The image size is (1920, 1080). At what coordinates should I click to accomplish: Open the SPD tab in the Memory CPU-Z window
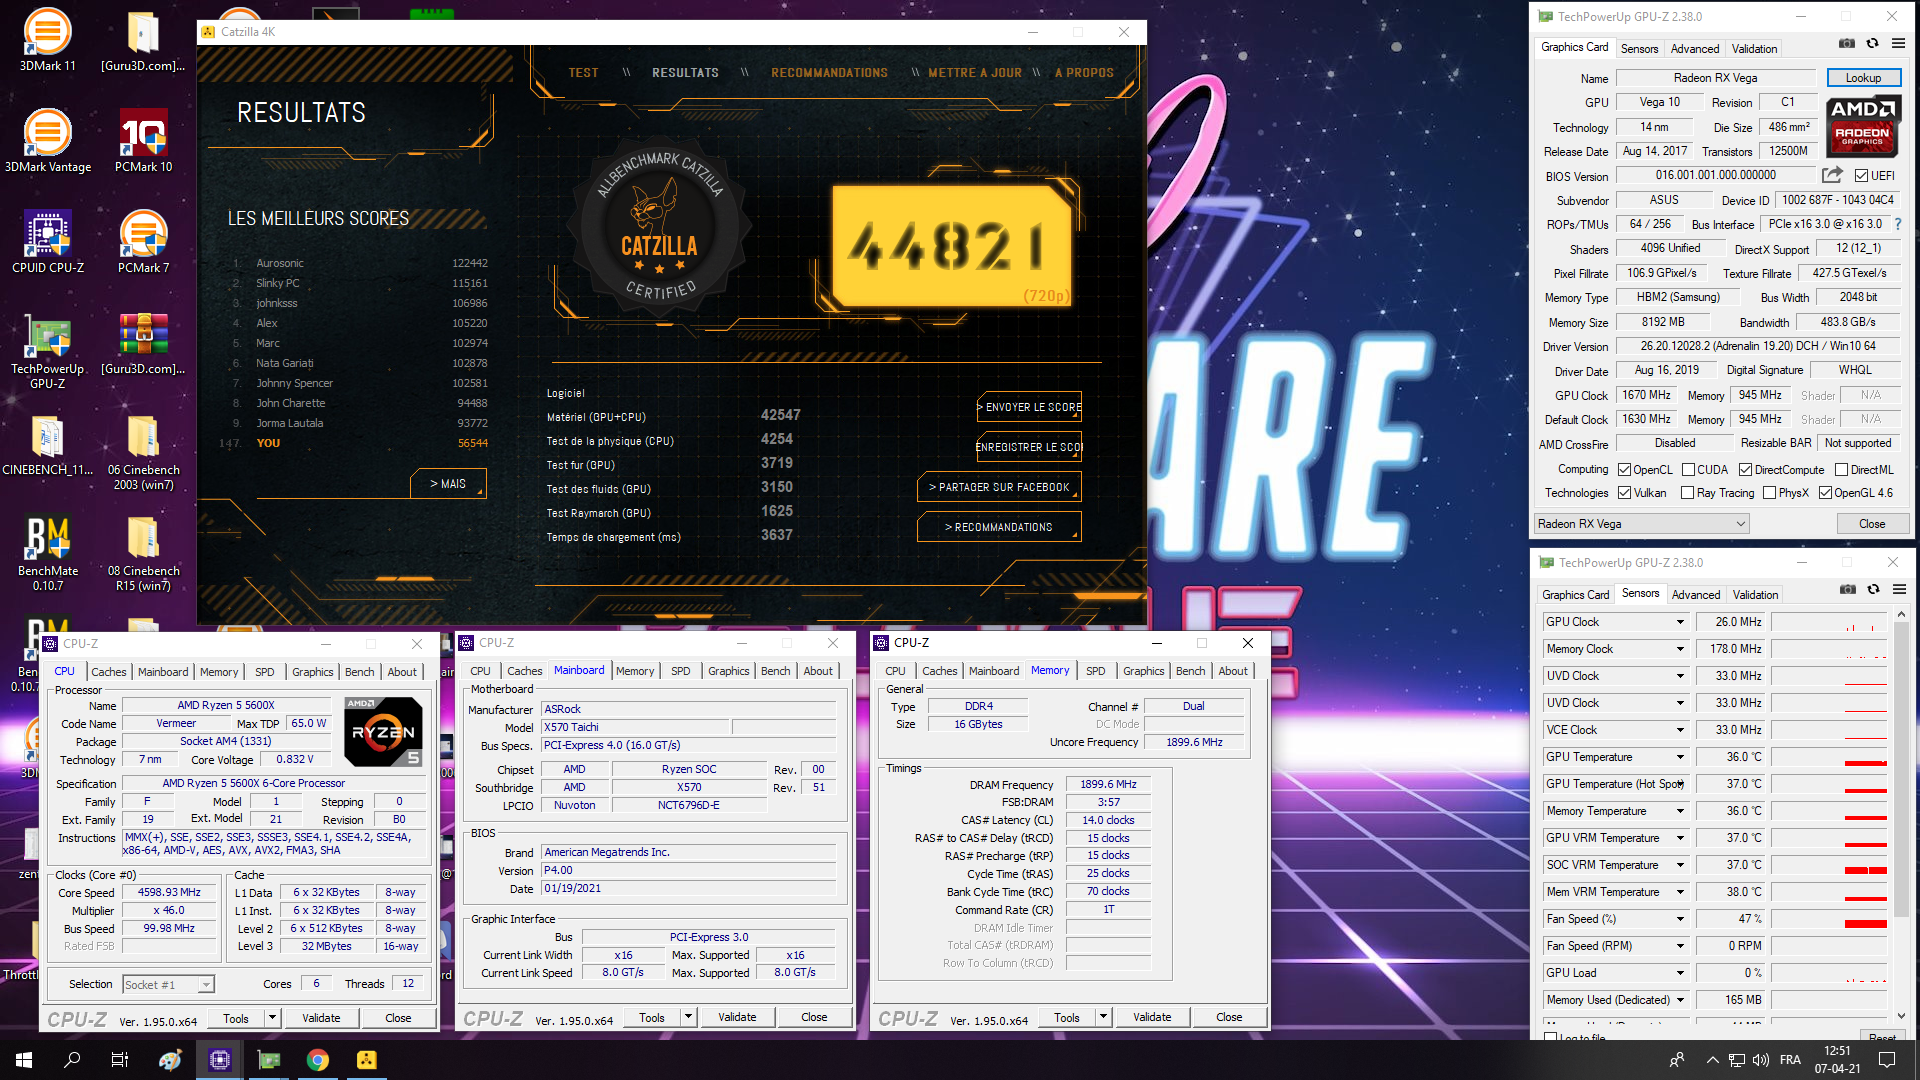click(1096, 671)
